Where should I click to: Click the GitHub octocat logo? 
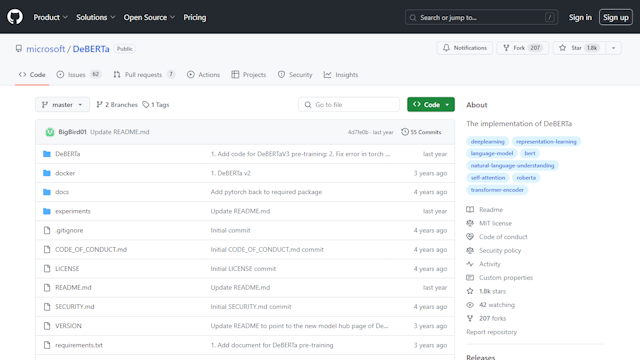15,17
